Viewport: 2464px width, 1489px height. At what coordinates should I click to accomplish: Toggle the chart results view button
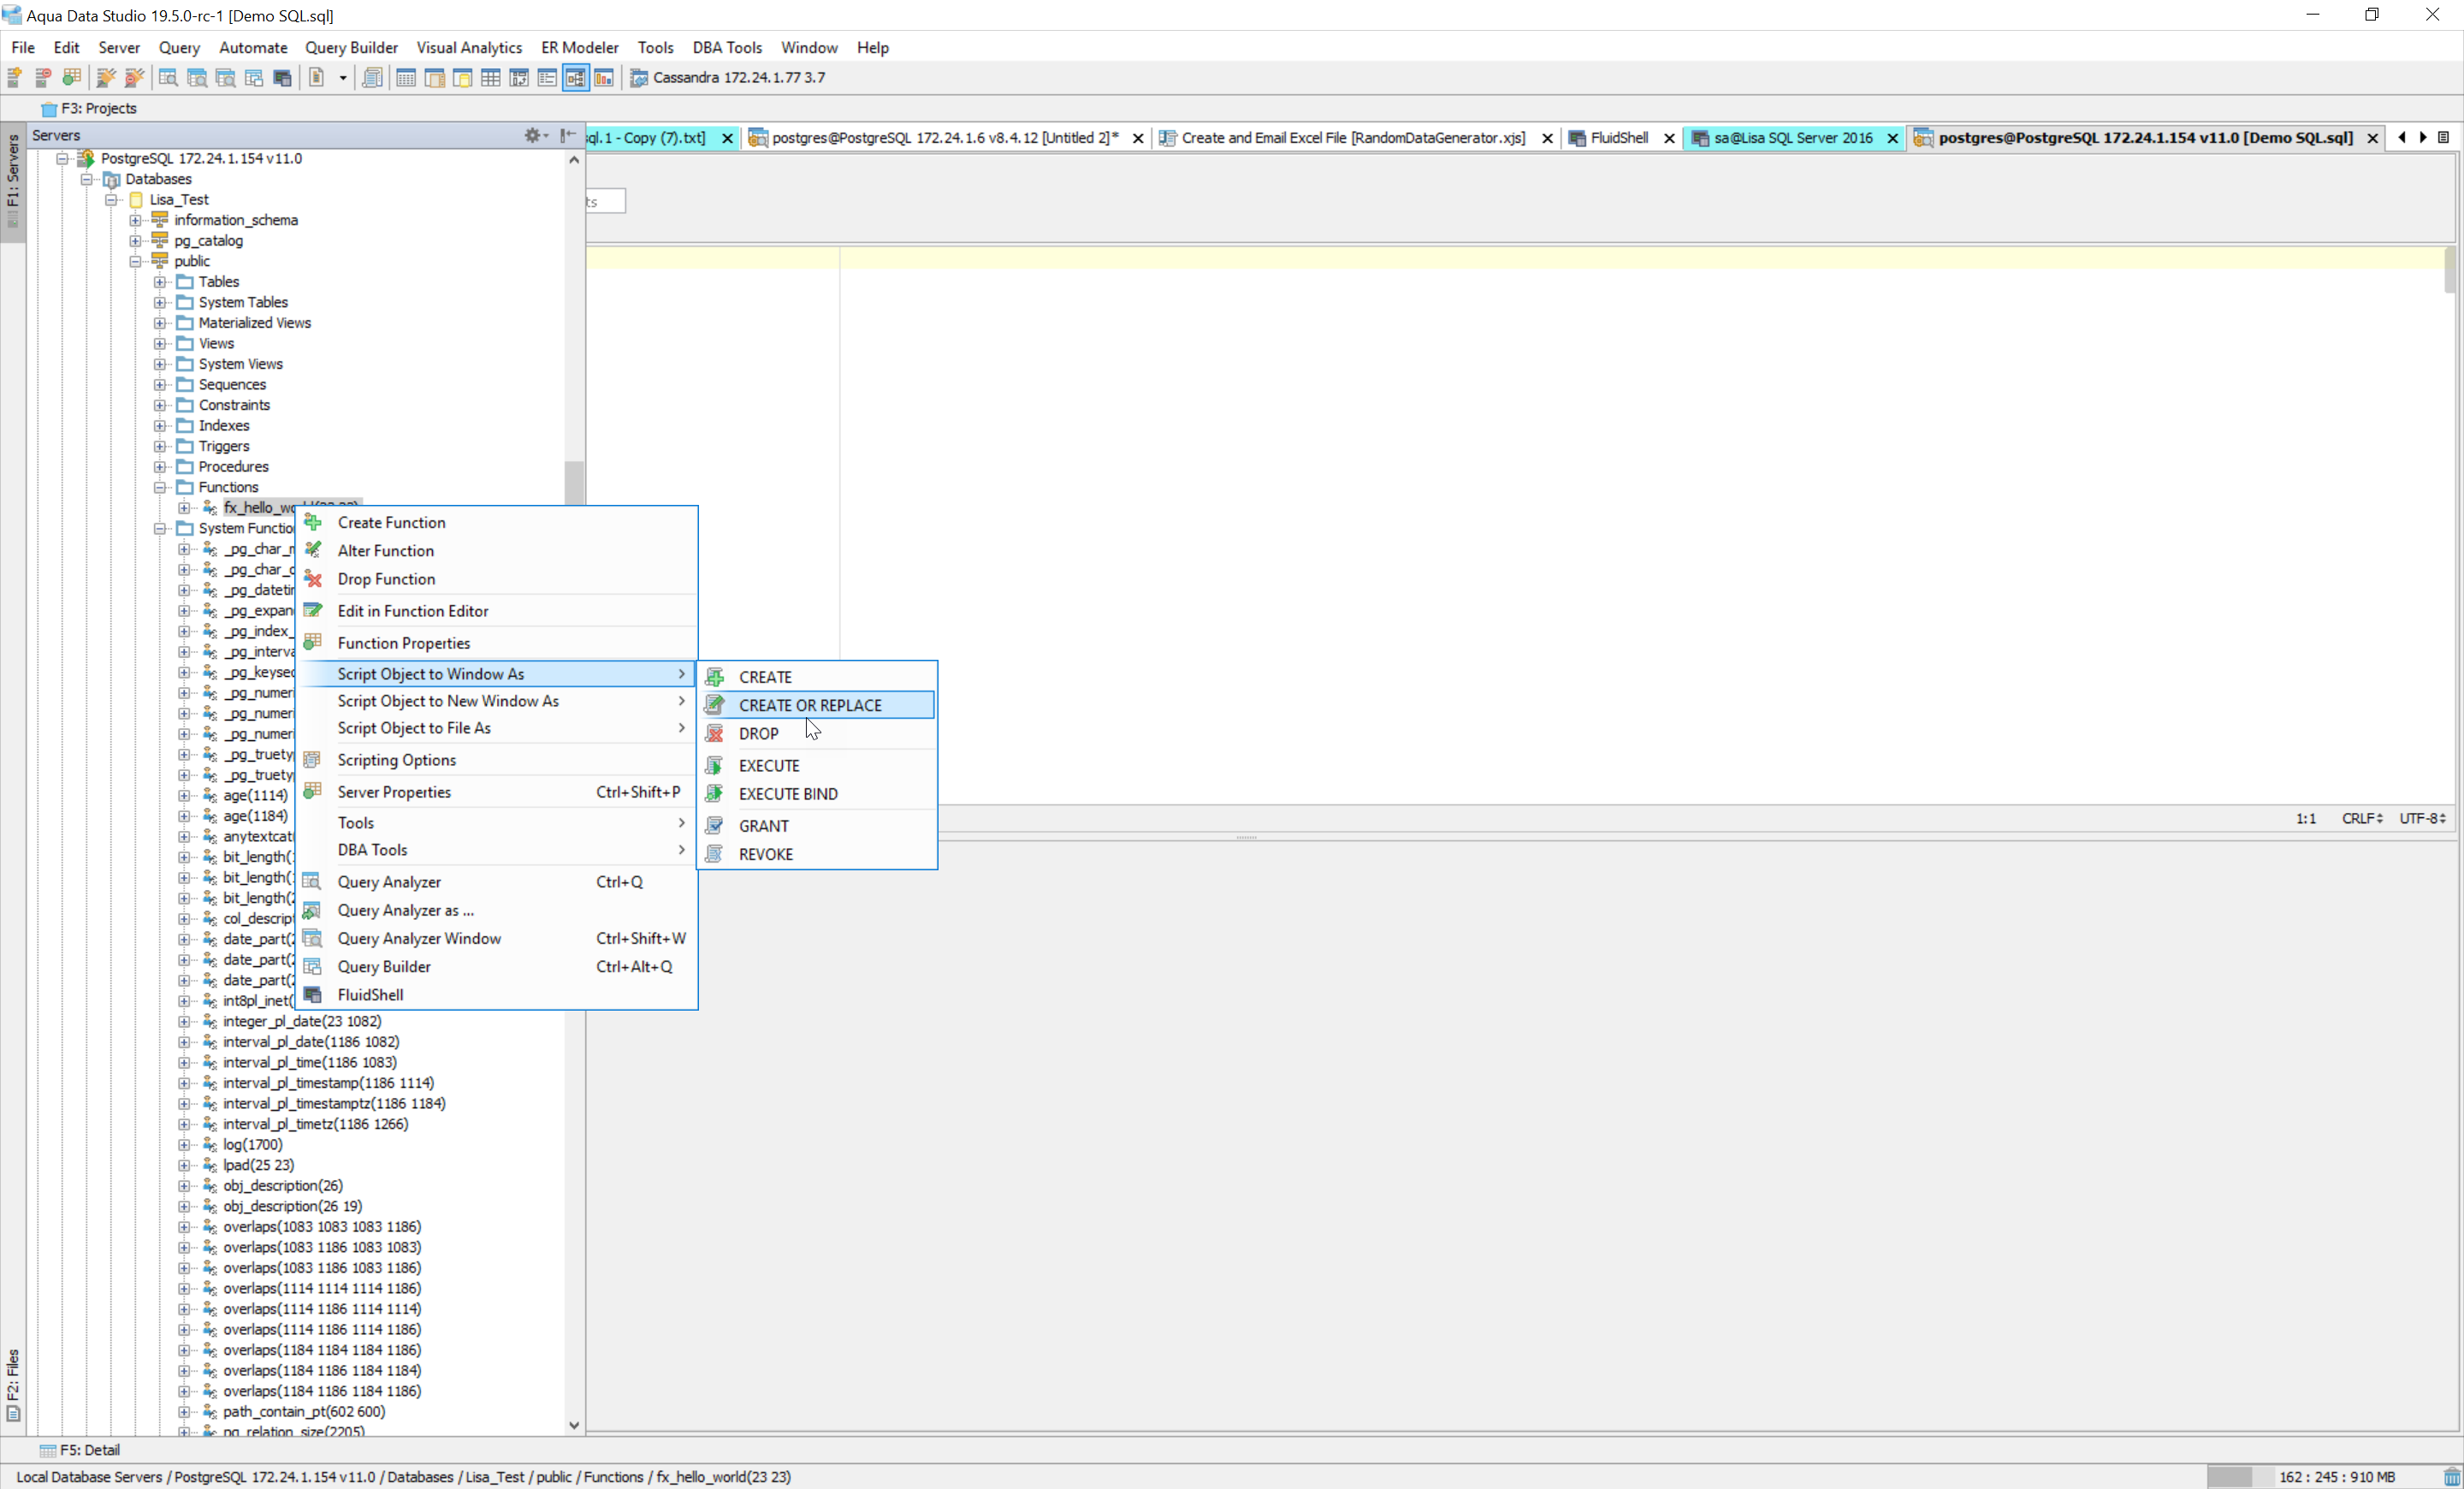(x=604, y=78)
